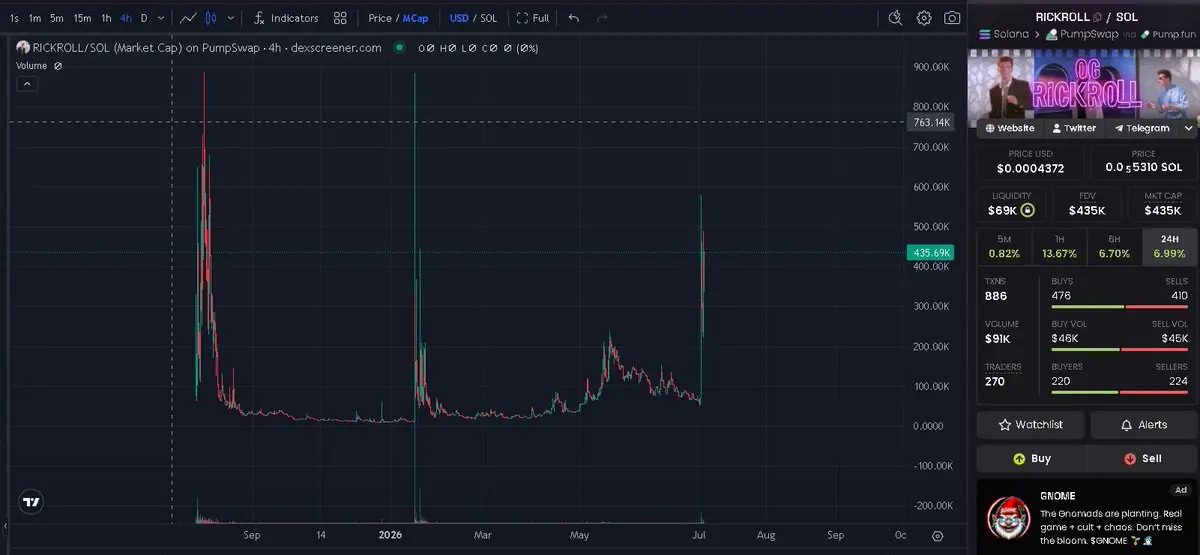
Task: Open the quick search icon
Action: coord(895,18)
